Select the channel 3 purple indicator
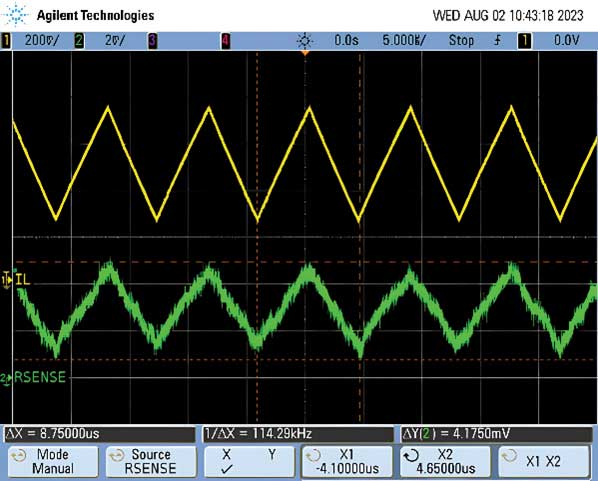Image resolution: width=598 pixels, height=481 pixels. tap(153, 40)
